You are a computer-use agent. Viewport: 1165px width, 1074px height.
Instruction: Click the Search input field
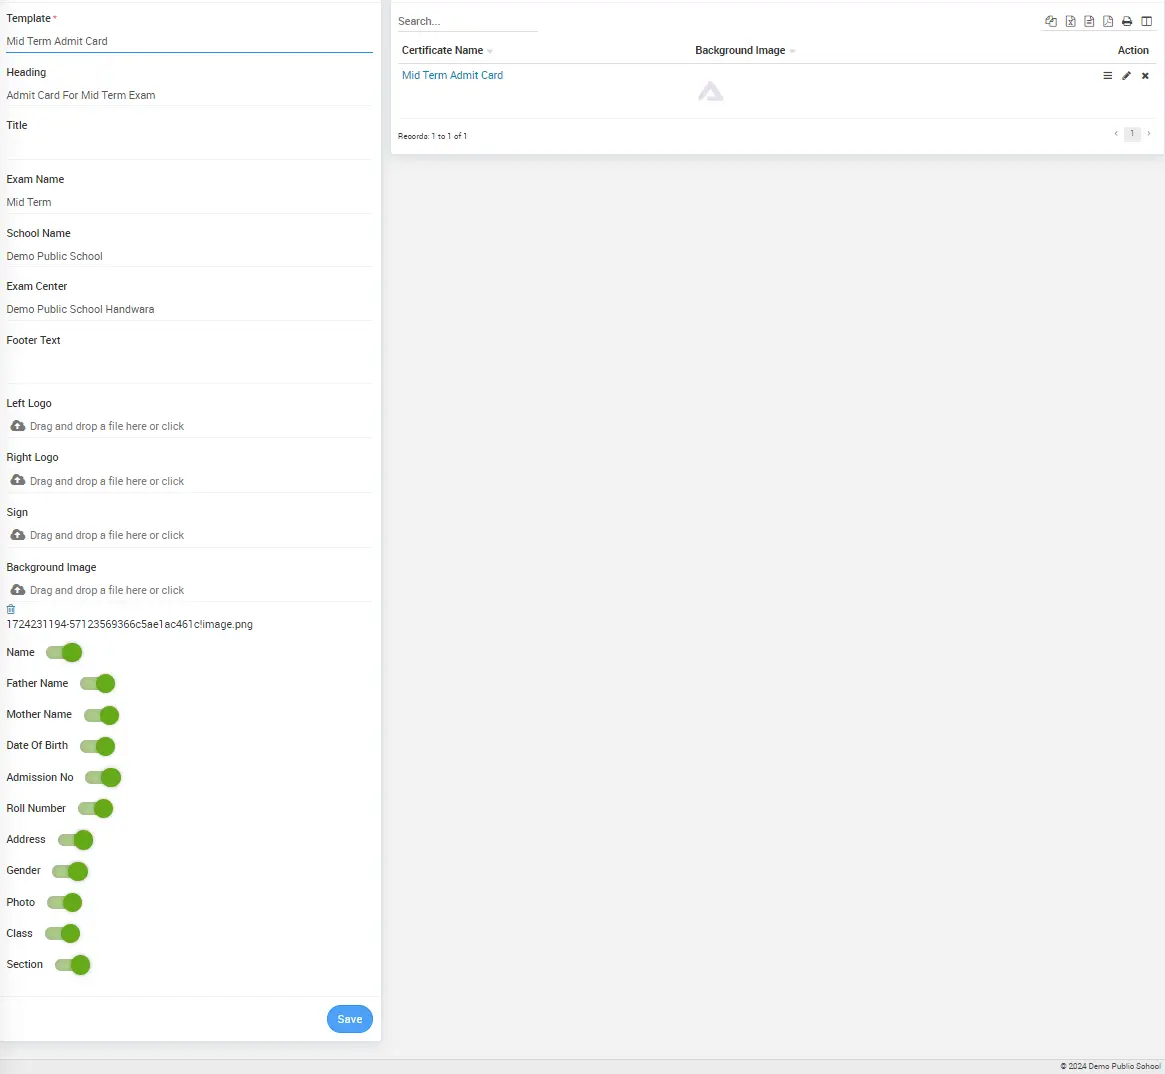[x=466, y=21]
